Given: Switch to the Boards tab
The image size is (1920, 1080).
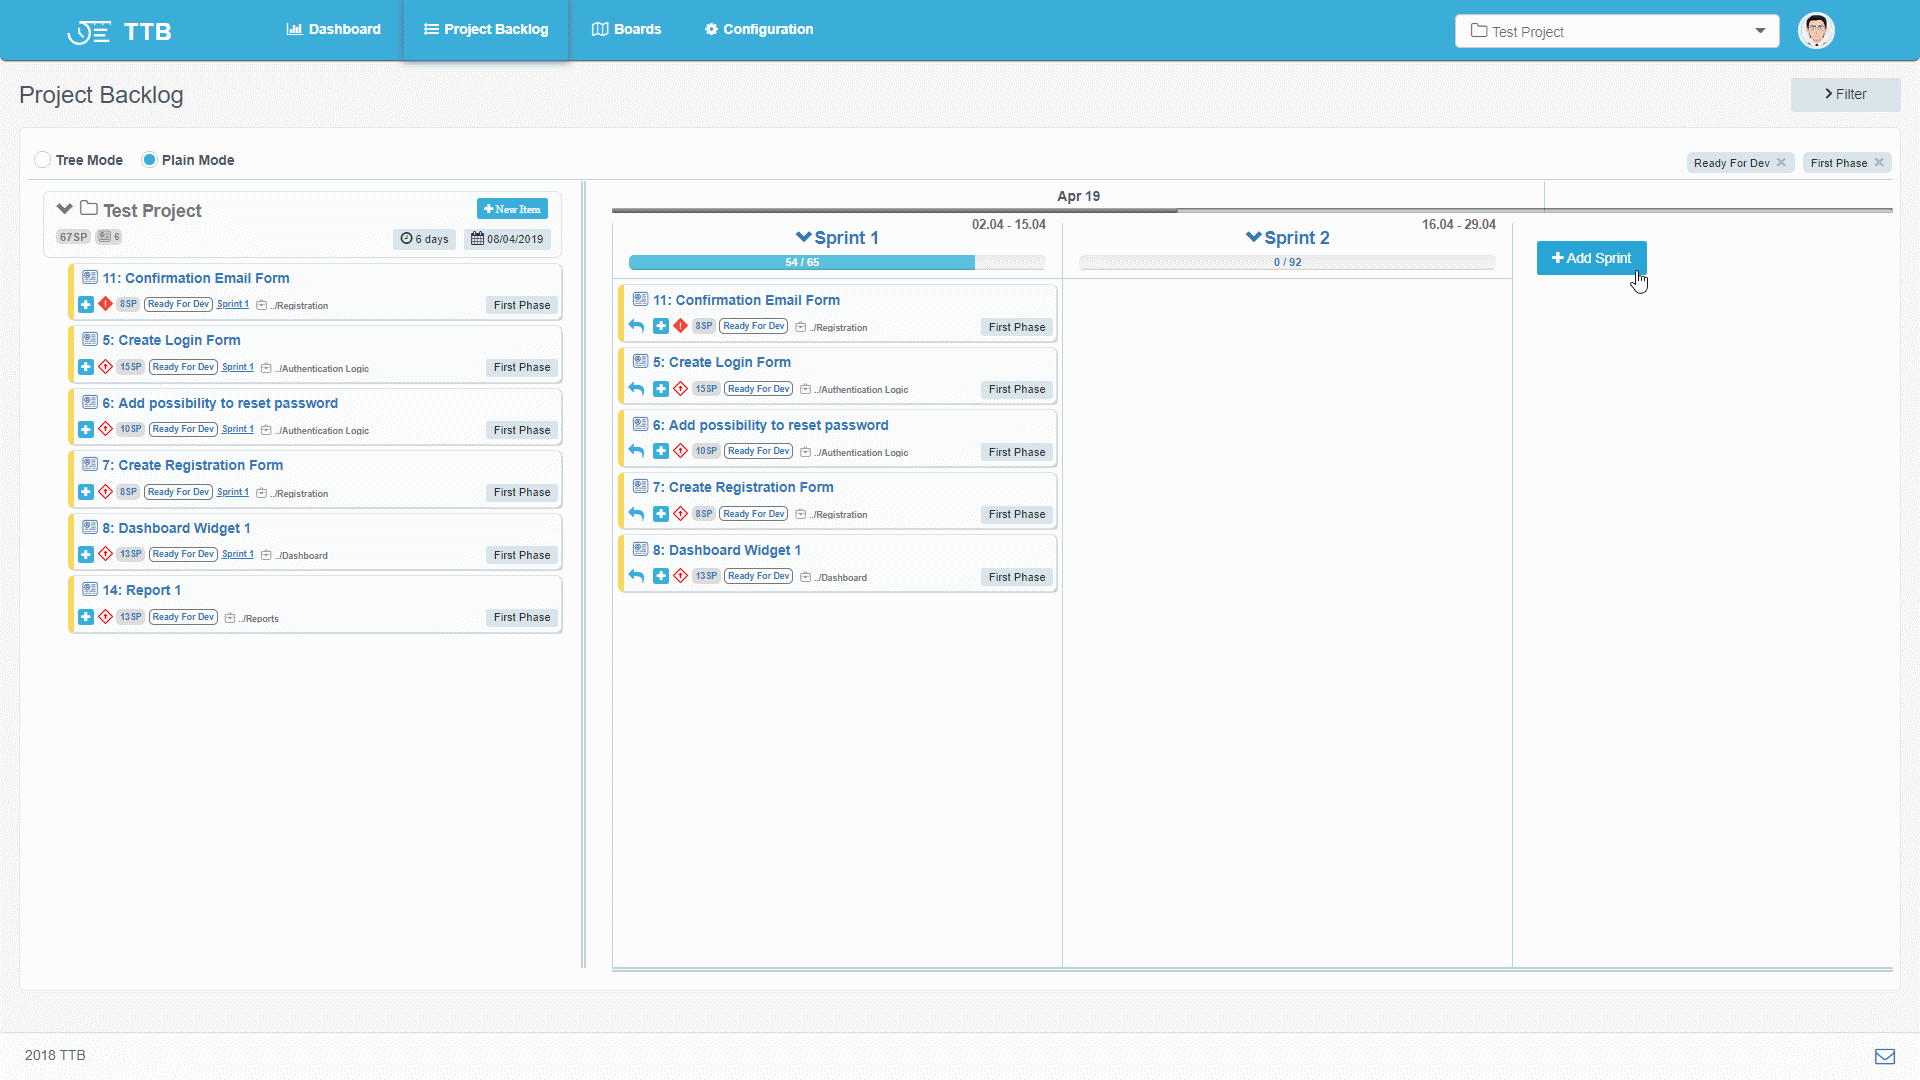Looking at the screenshot, I should pos(626,29).
